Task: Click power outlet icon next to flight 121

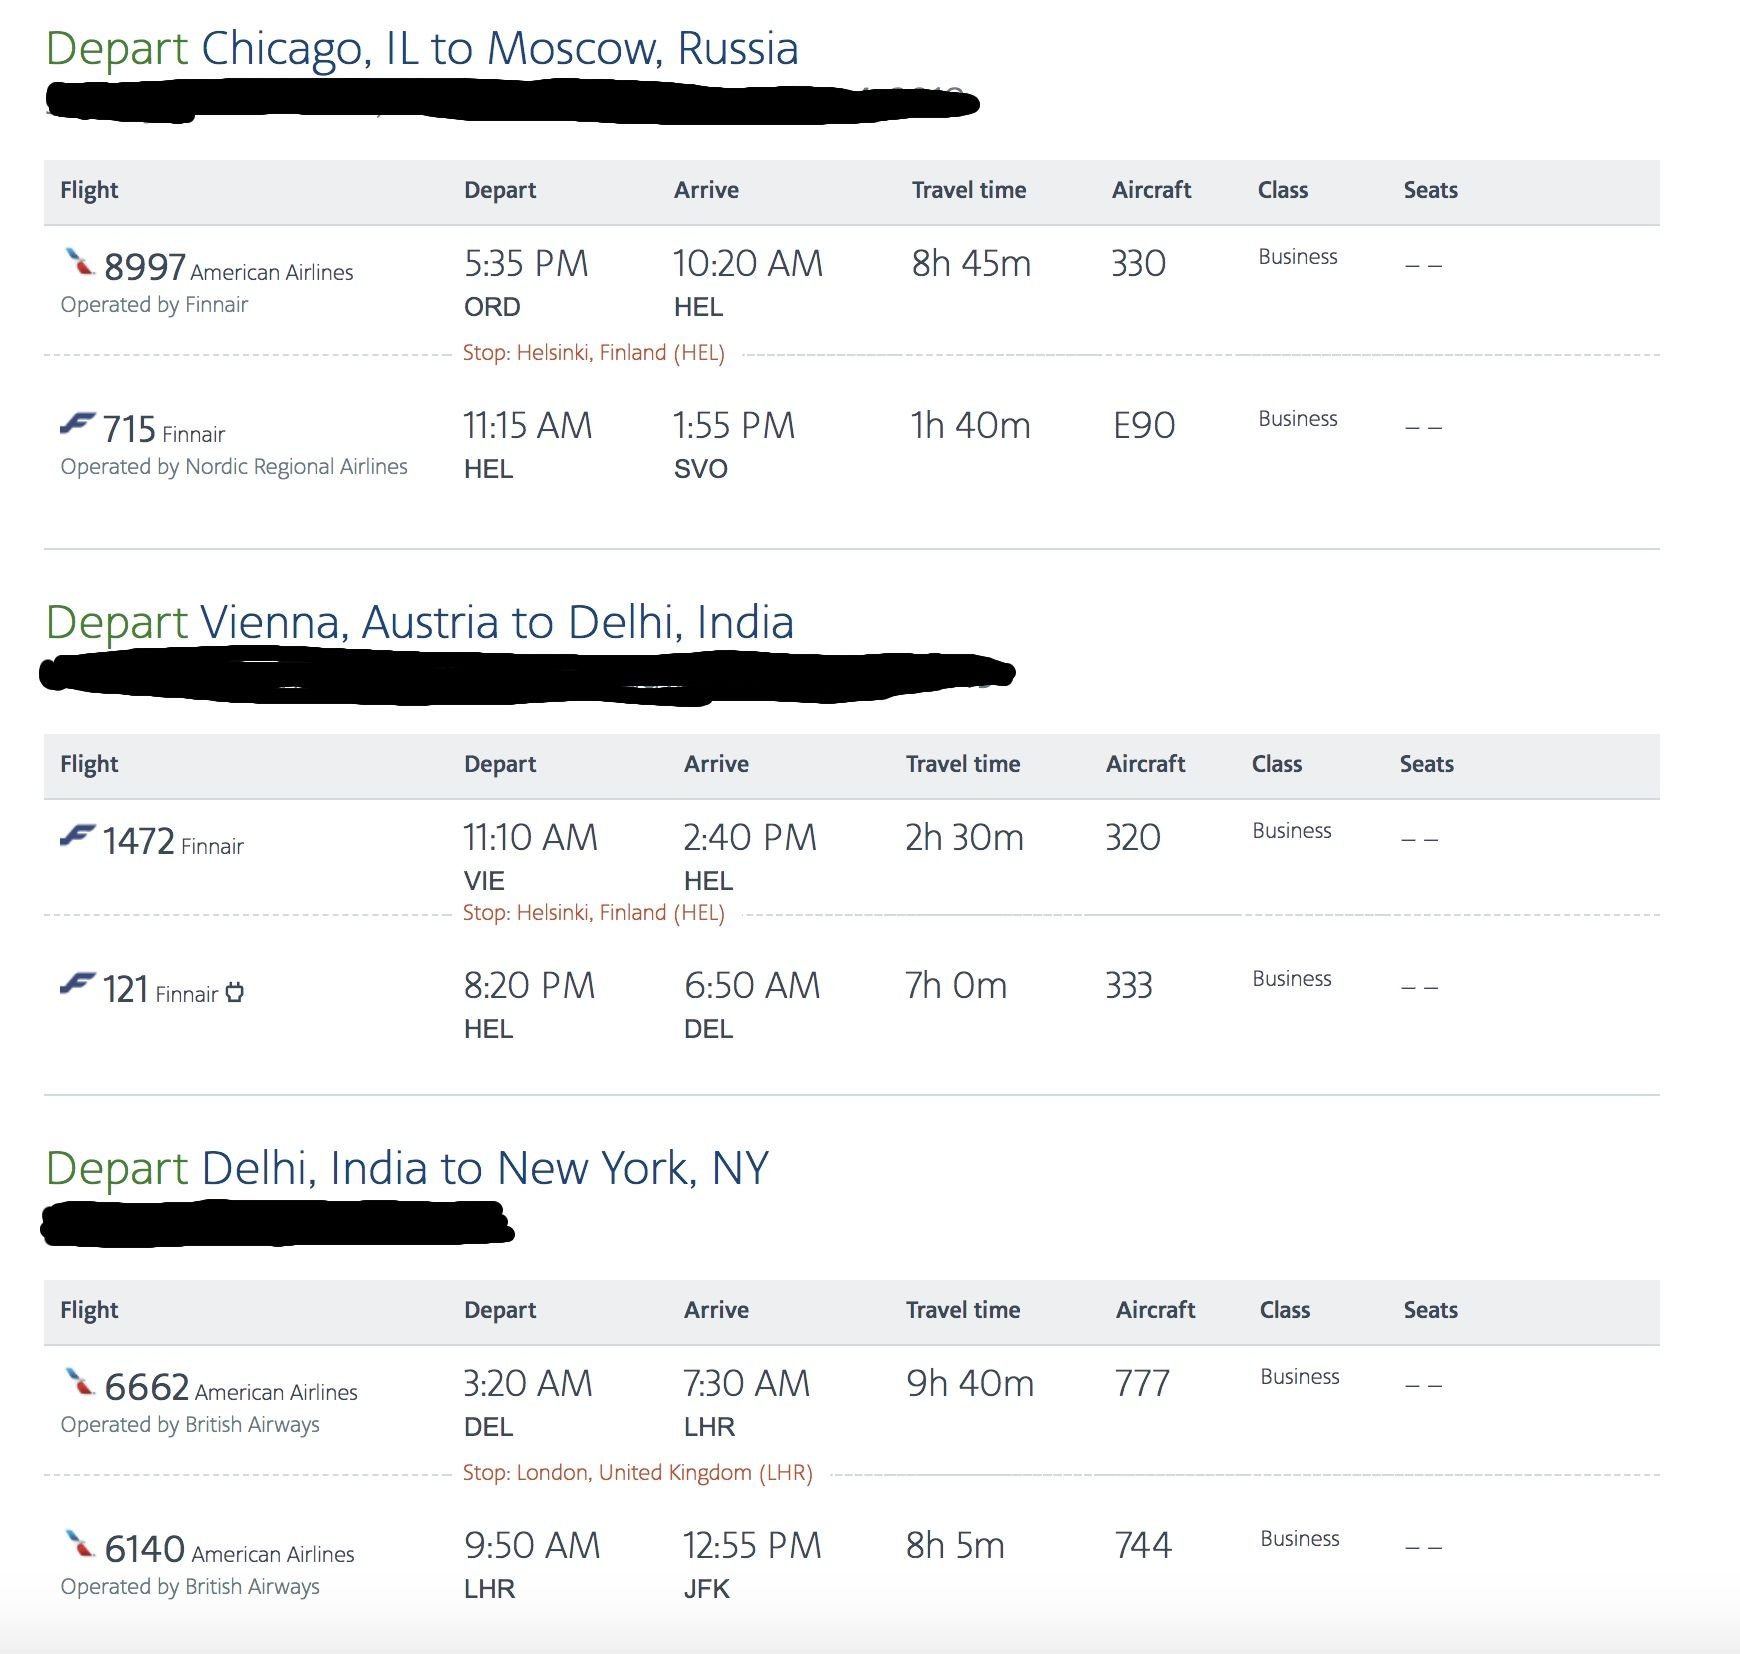Action: [234, 992]
